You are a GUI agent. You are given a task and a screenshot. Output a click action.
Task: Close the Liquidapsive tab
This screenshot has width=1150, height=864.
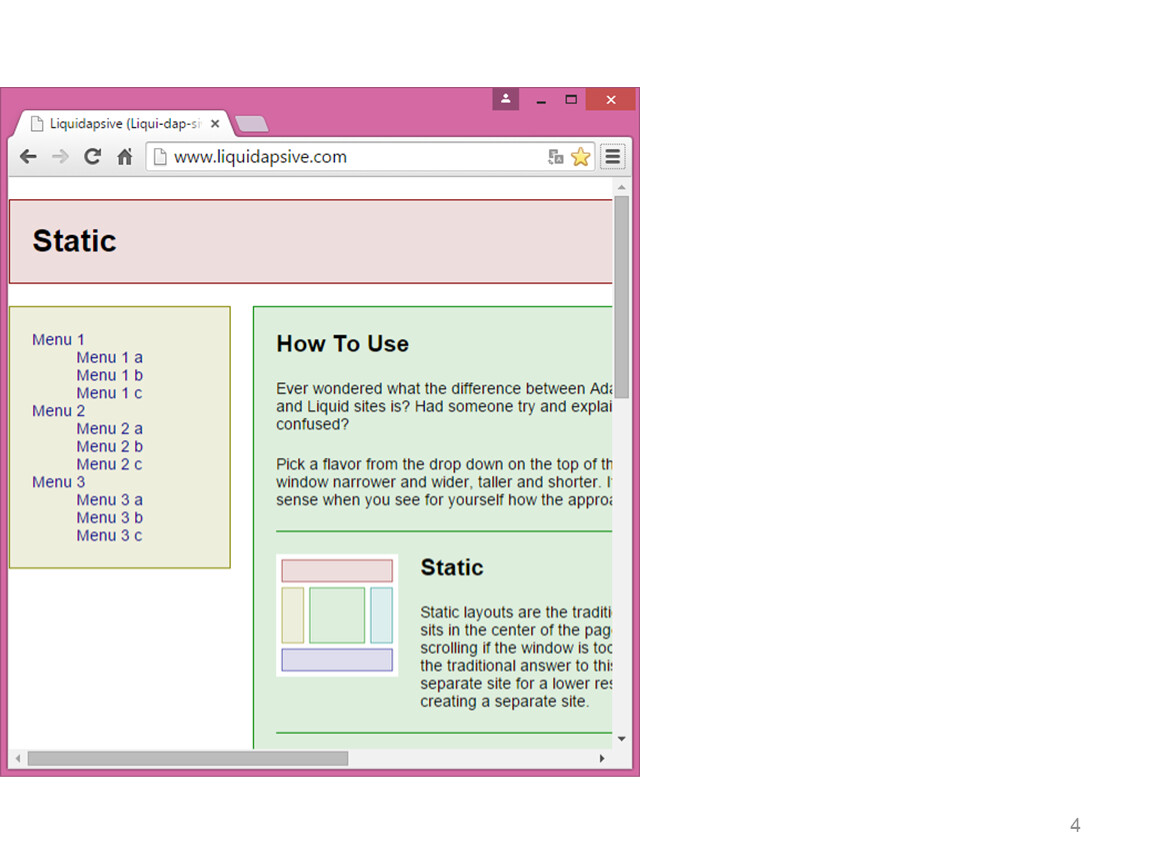[x=215, y=124]
